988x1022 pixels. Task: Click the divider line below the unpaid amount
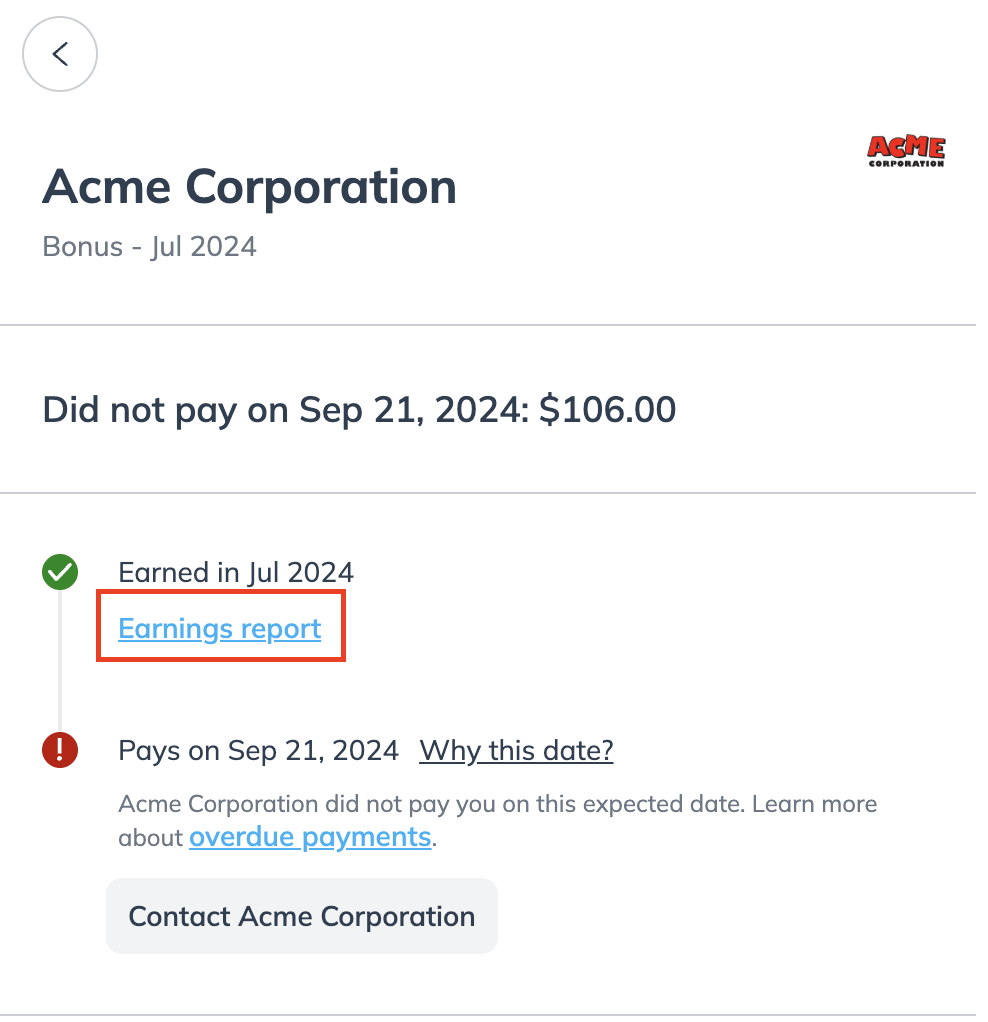[494, 493]
